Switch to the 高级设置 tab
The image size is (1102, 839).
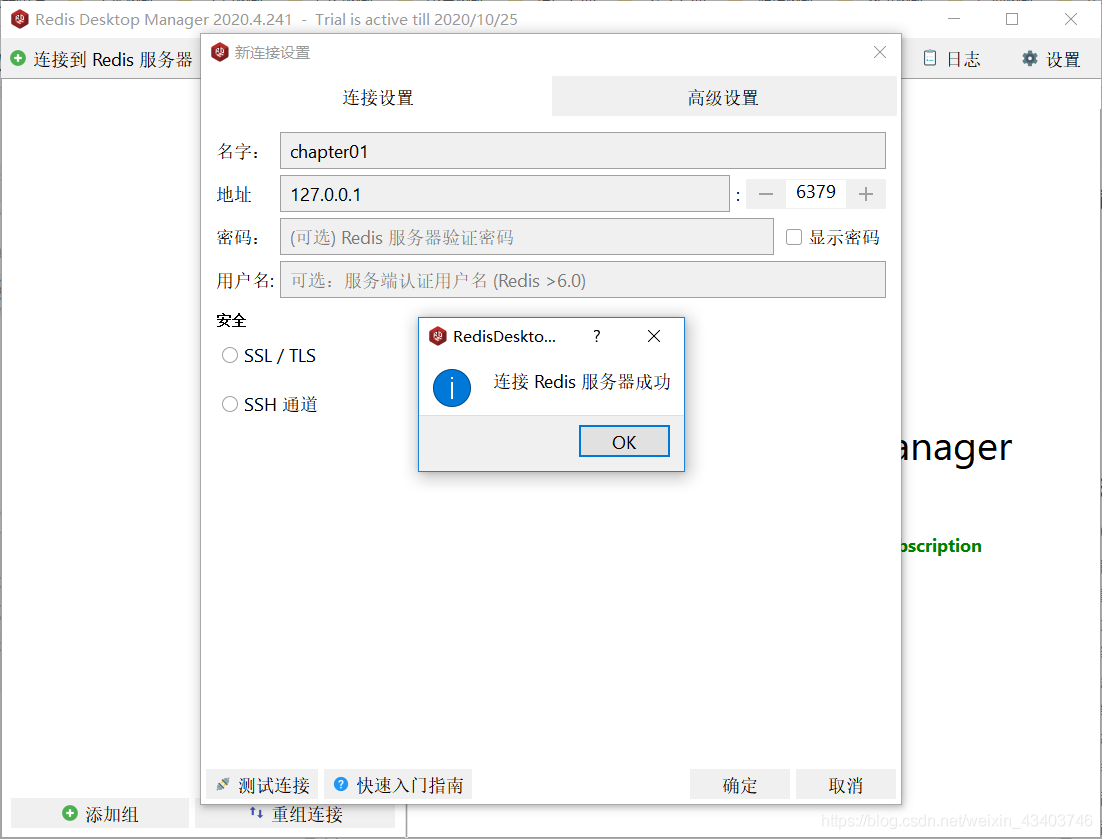[x=723, y=97]
